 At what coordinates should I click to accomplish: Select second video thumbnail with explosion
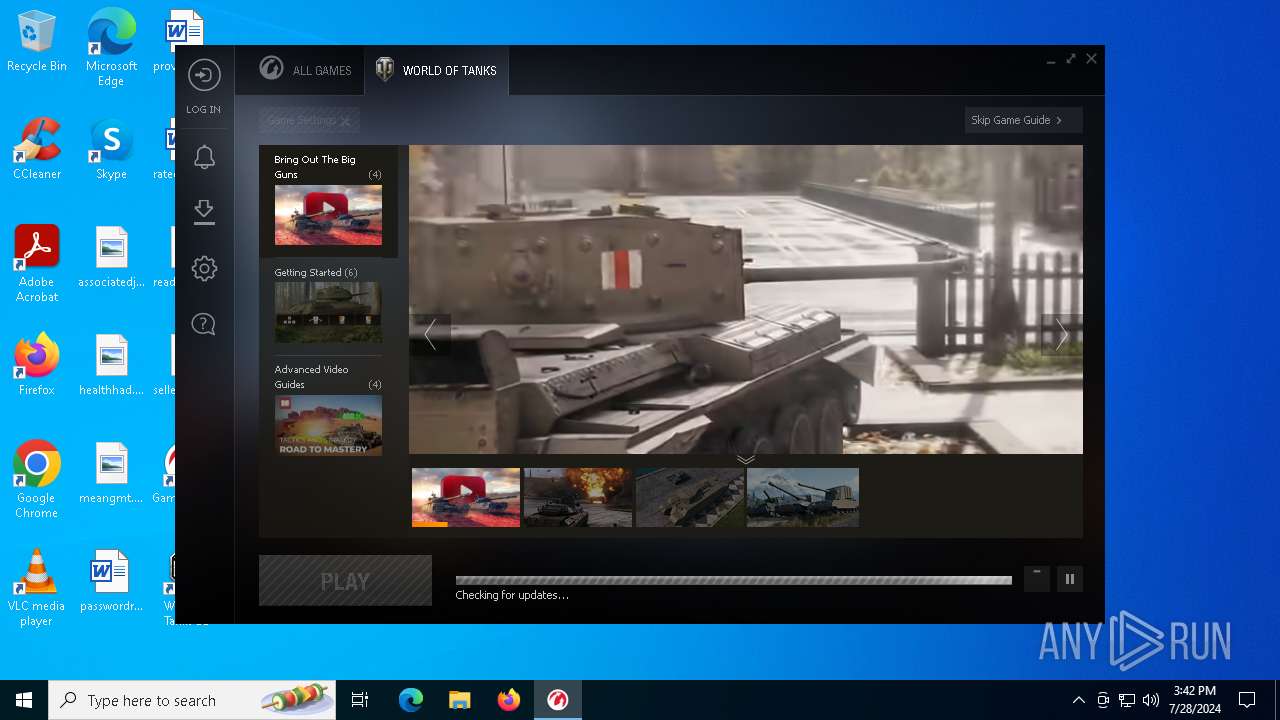pos(578,497)
